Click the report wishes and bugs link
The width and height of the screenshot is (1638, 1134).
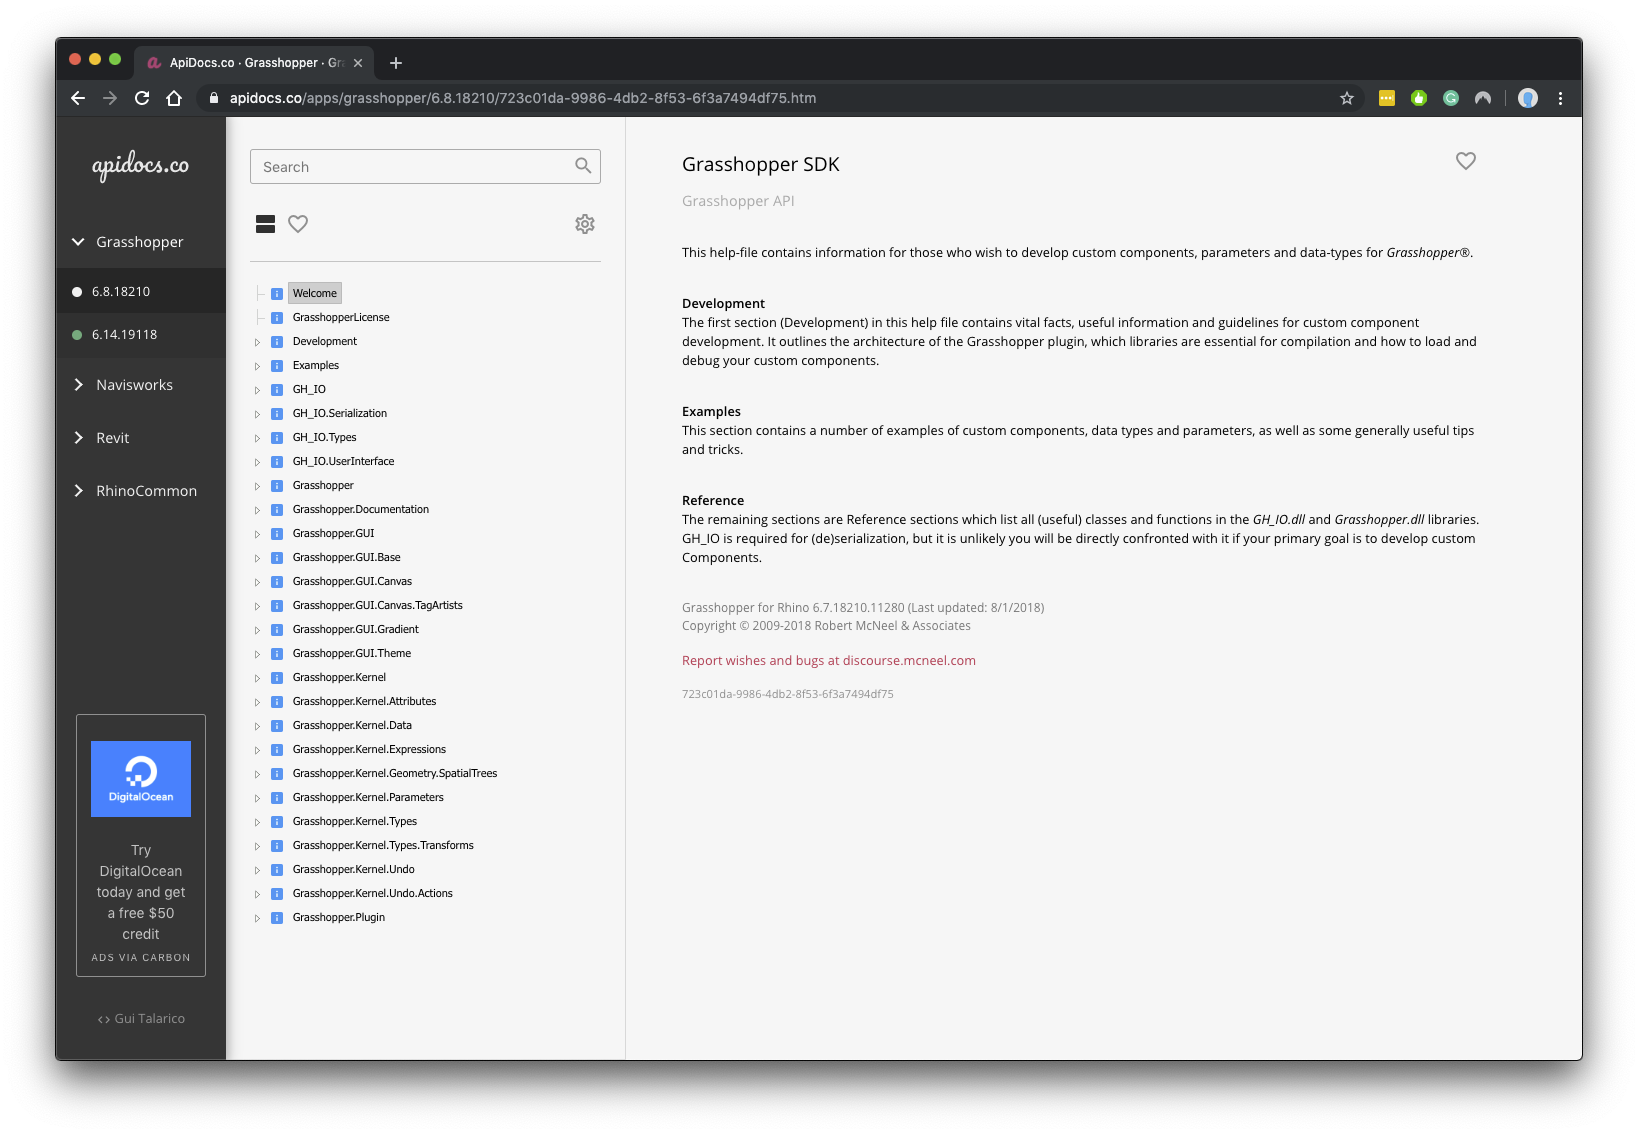tap(829, 660)
